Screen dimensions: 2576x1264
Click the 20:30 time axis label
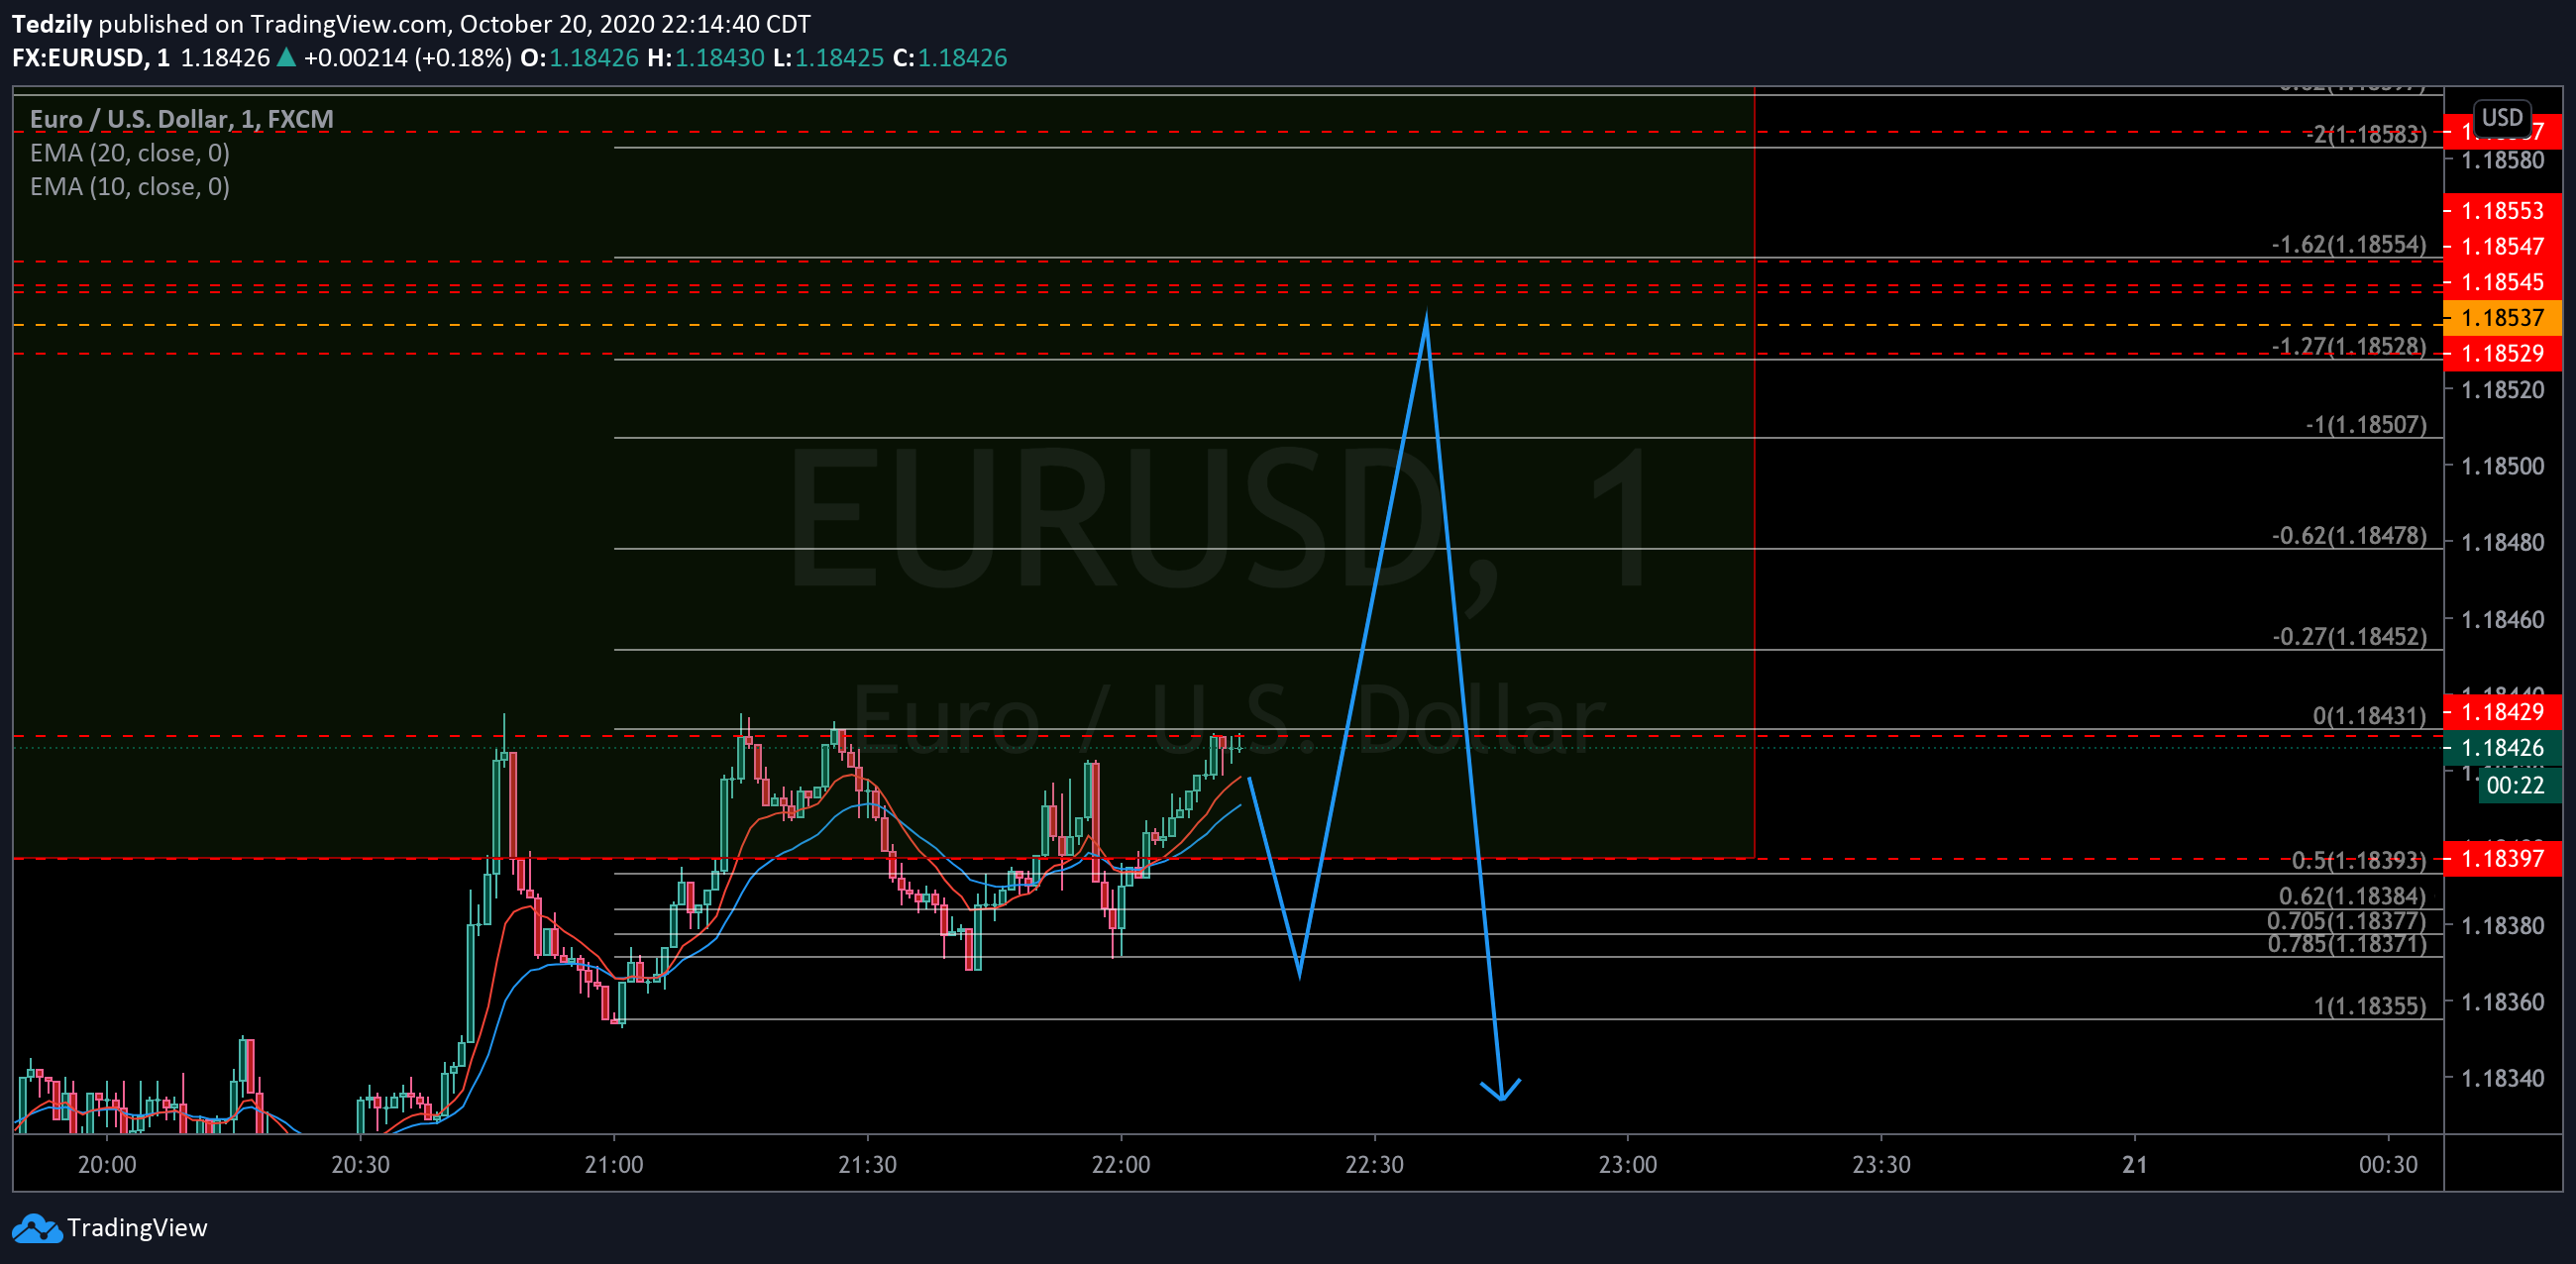tap(360, 1165)
